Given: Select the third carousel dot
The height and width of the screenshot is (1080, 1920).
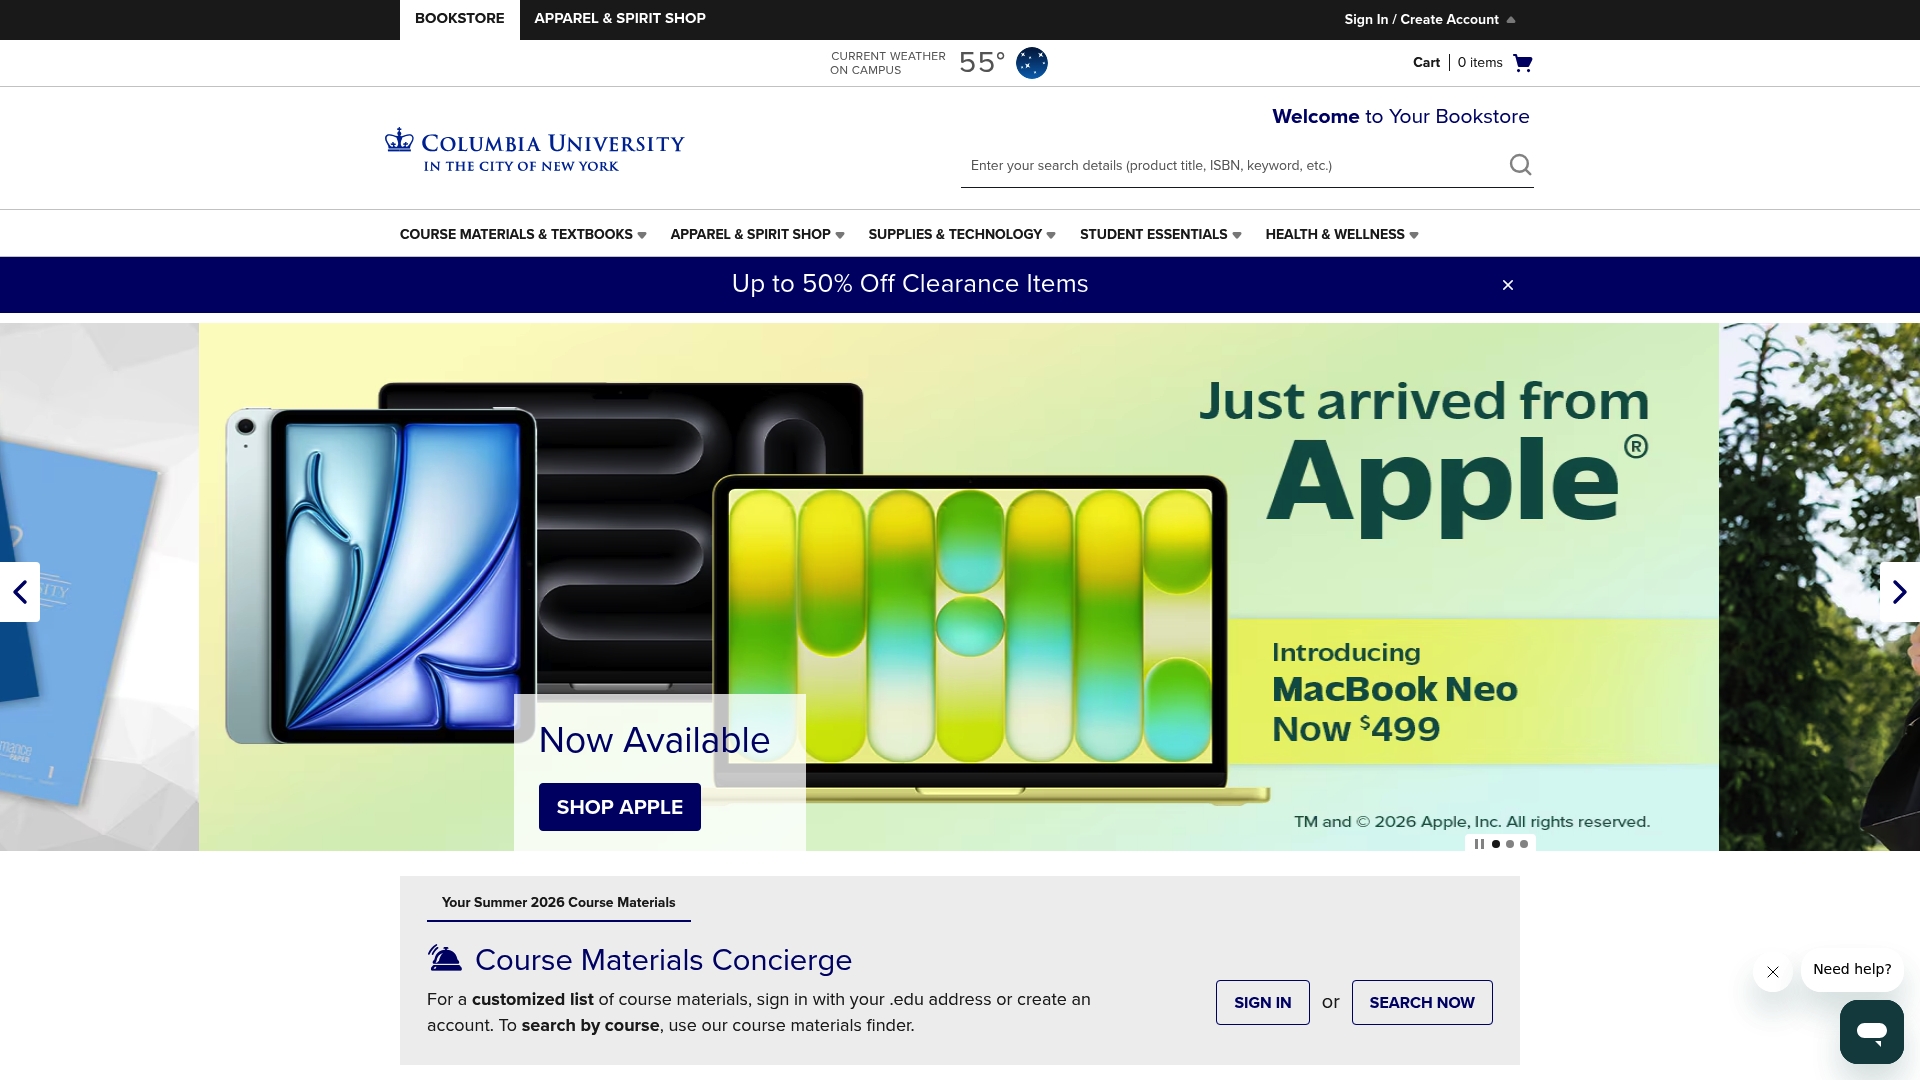Looking at the screenshot, I should pyautogui.click(x=1524, y=844).
